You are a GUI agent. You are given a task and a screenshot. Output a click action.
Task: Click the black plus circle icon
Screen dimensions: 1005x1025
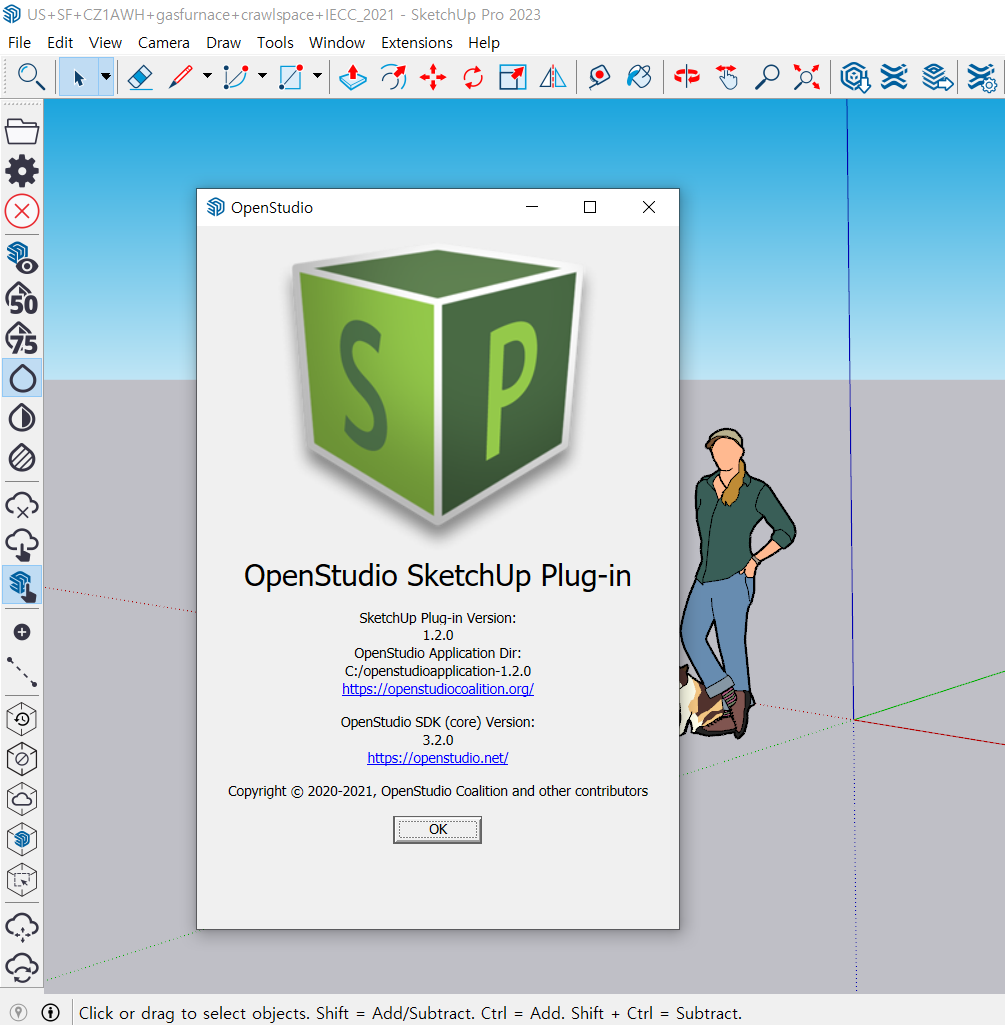pos(22,632)
